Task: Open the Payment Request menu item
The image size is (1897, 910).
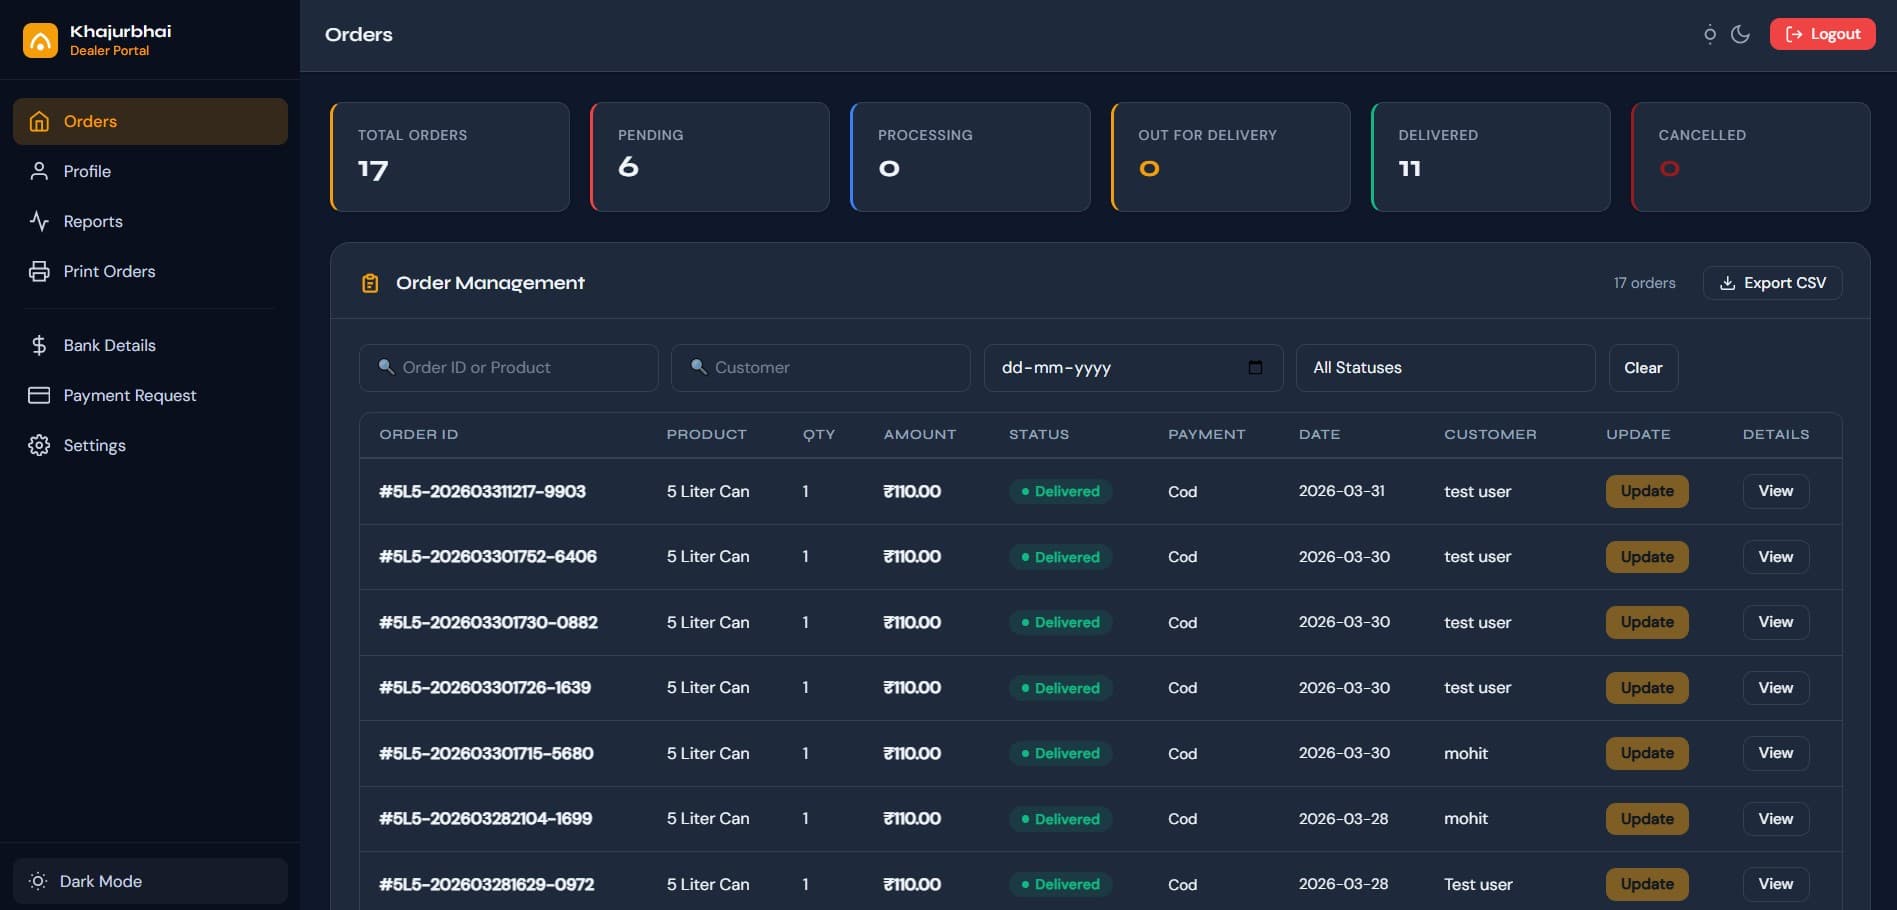Action: click(150, 395)
